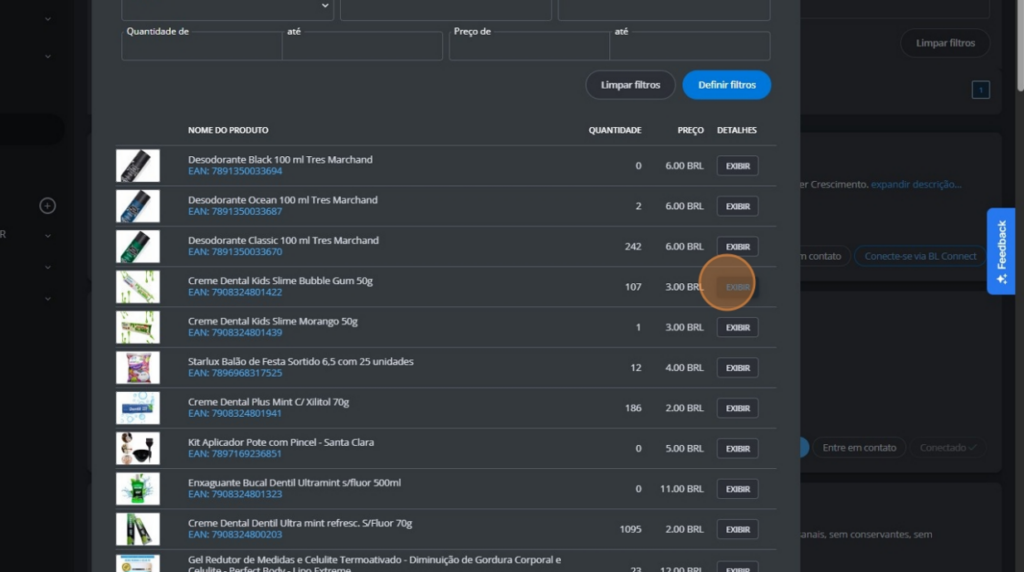The height and width of the screenshot is (572, 1024).
Task: Click EAN: 7896968317525 link
Action: pyautogui.click(x=235, y=373)
